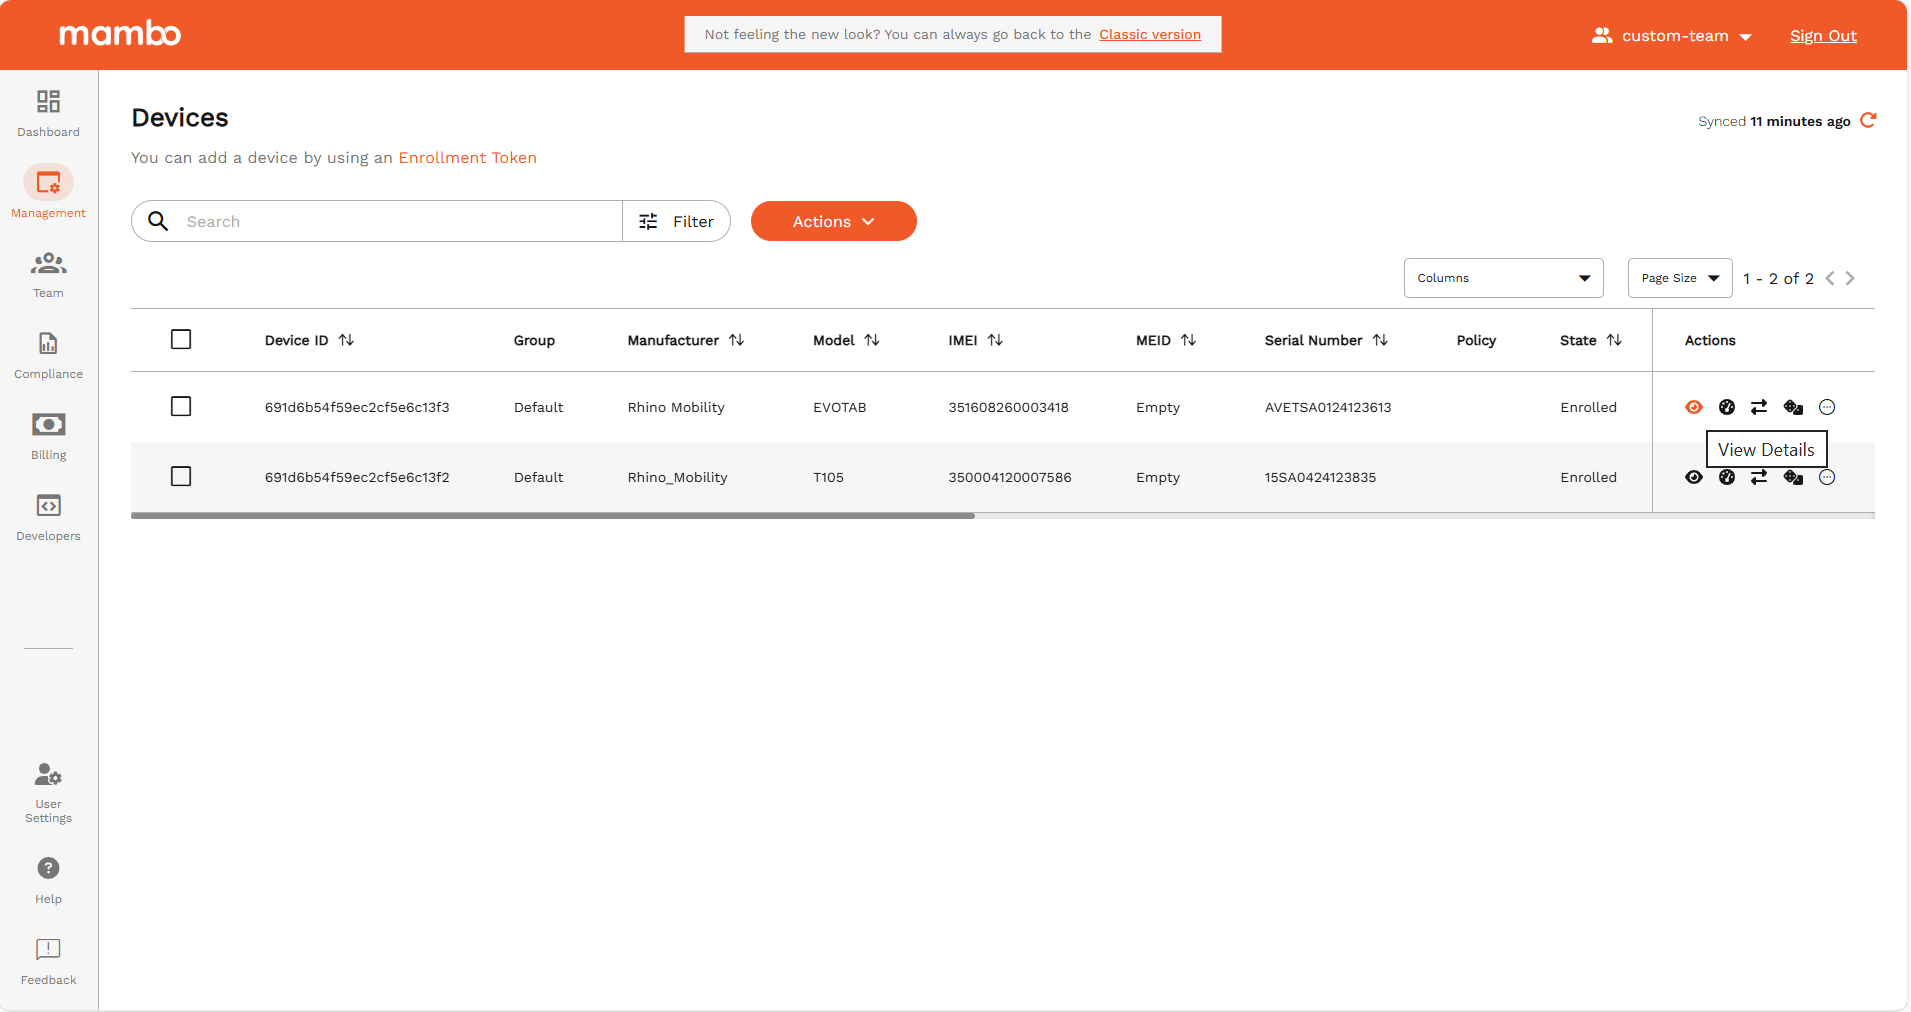Check the box for device ending in c13f3
The width and height of the screenshot is (1911, 1012).
point(181,407)
